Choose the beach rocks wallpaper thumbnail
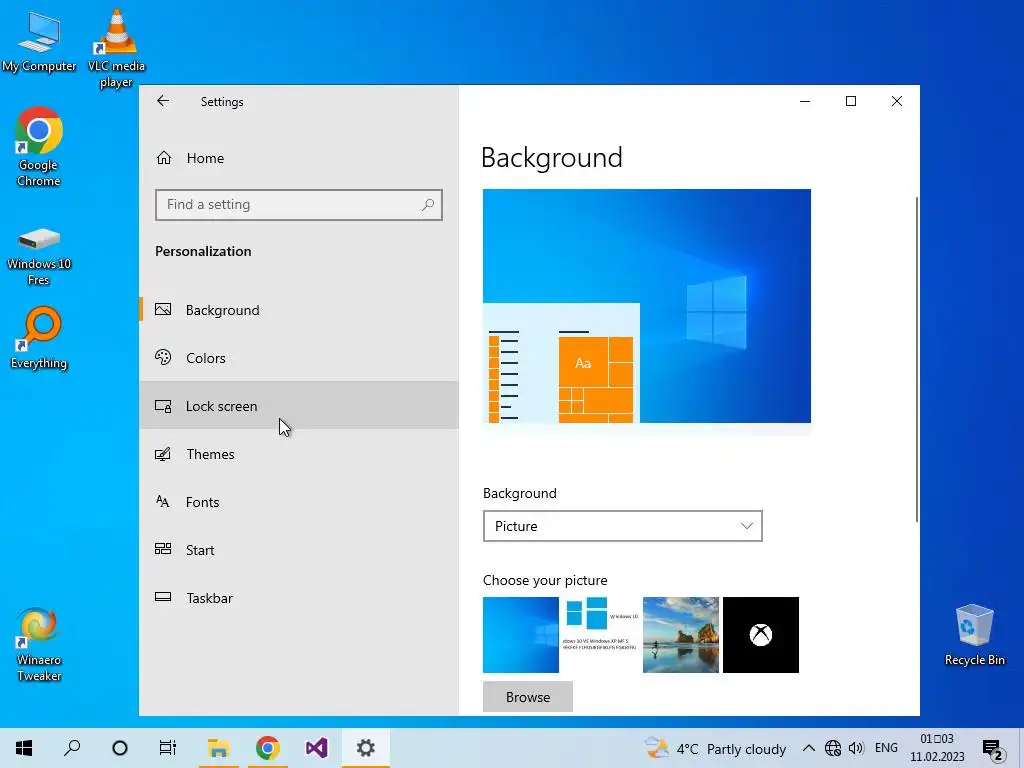The width and height of the screenshot is (1024, 768). pos(680,635)
